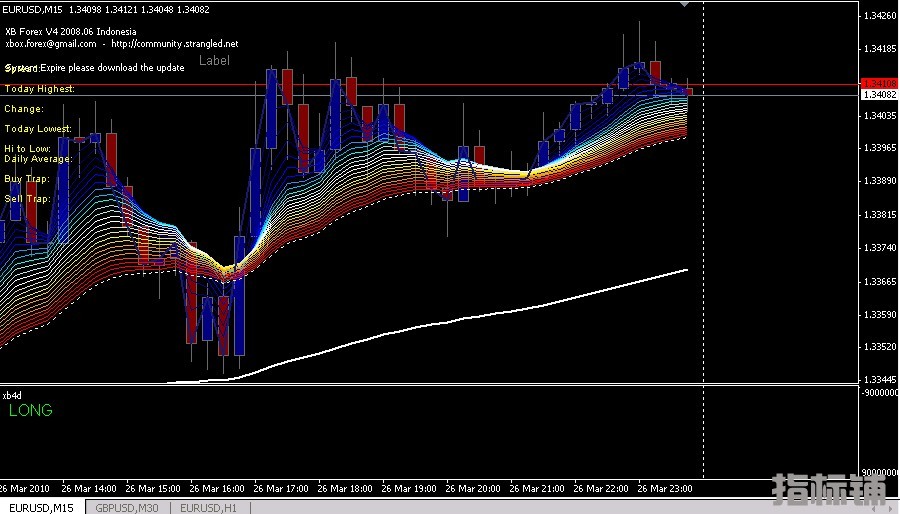Click the "Daily Average:" chart label
Viewport: 900px width, 514px height.
[x=38, y=158]
